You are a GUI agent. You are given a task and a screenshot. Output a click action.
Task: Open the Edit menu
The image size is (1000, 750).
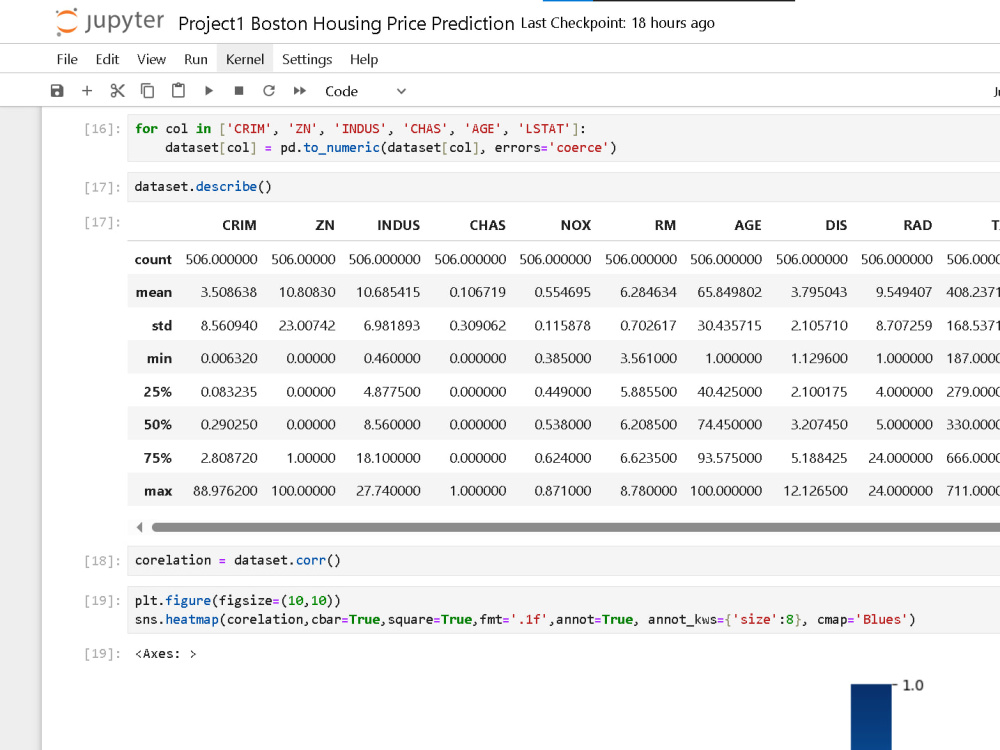pos(107,59)
